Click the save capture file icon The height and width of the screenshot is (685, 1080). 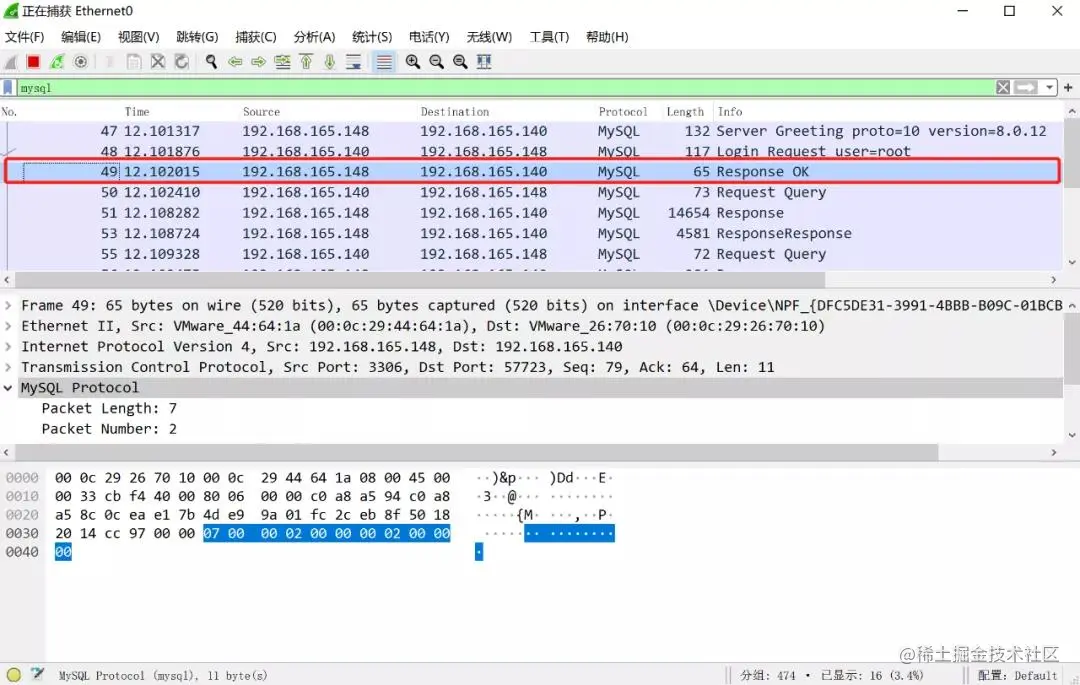134,62
